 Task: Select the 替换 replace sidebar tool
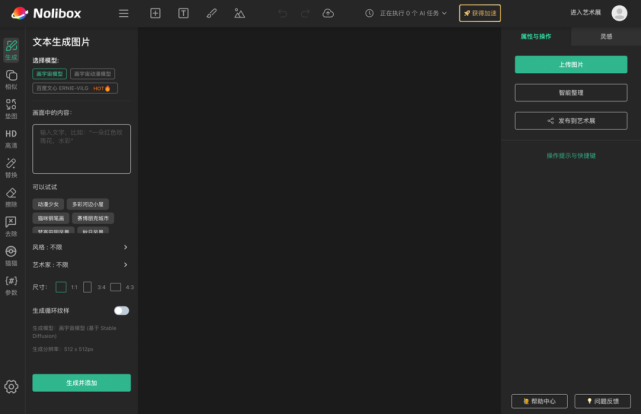11,168
